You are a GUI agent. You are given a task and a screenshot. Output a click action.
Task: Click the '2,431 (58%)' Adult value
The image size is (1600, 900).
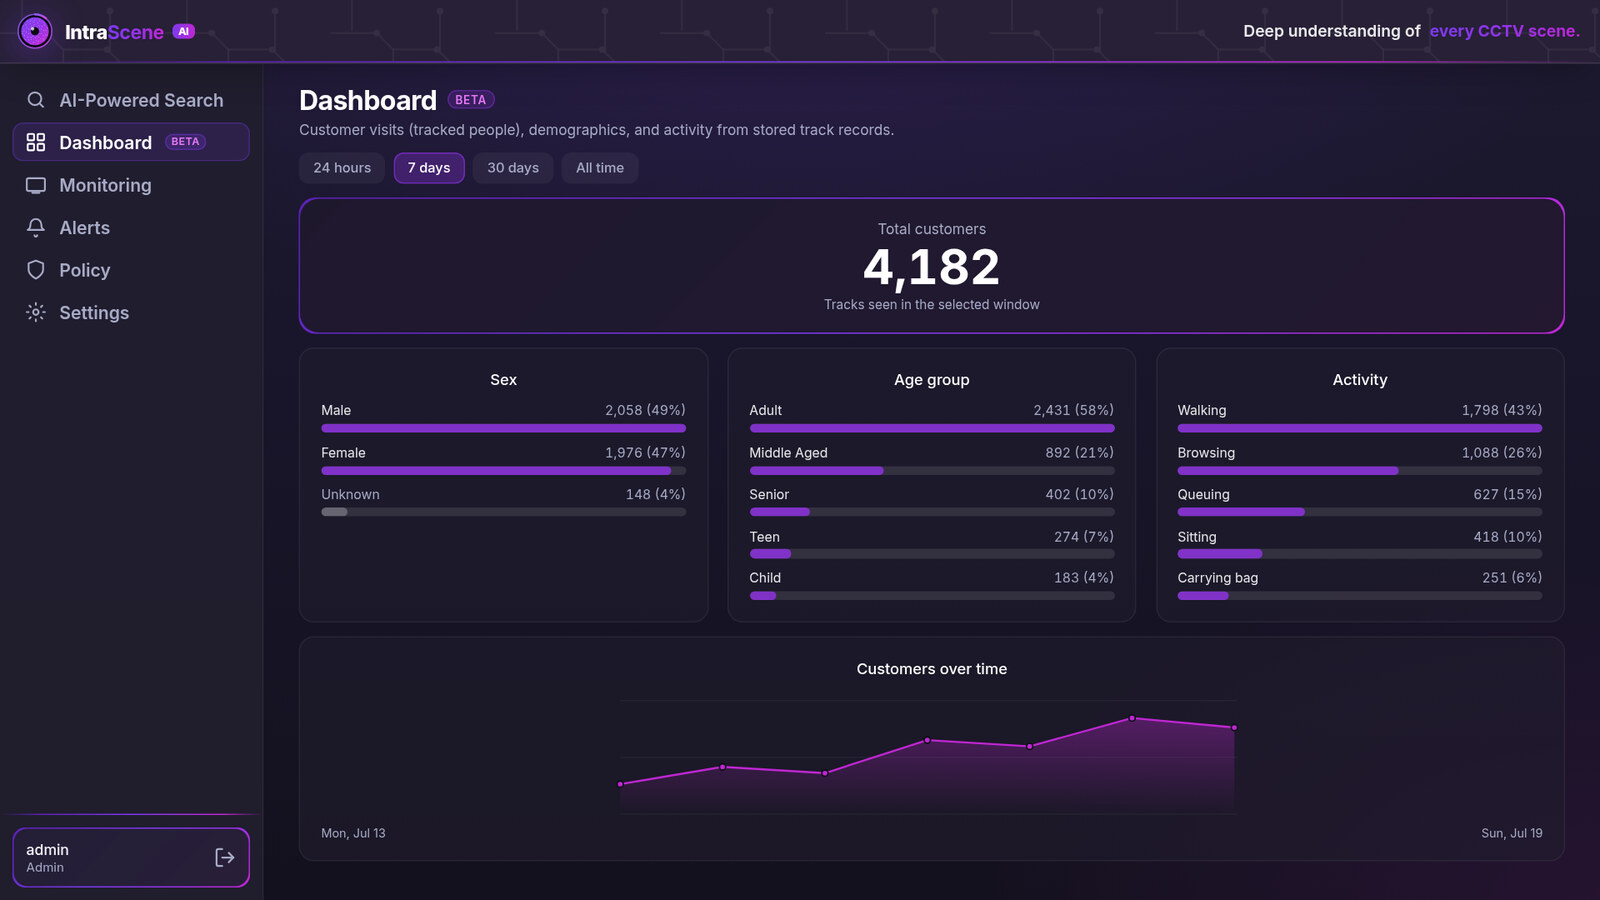click(1073, 410)
